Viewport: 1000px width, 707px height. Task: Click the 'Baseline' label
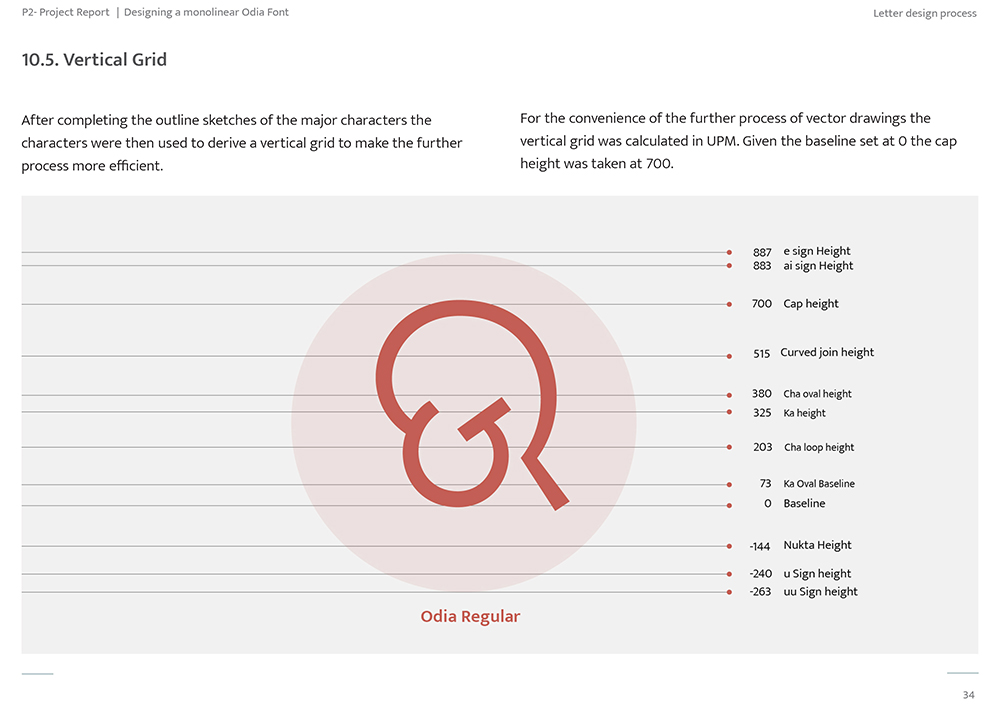tap(804, 504)
